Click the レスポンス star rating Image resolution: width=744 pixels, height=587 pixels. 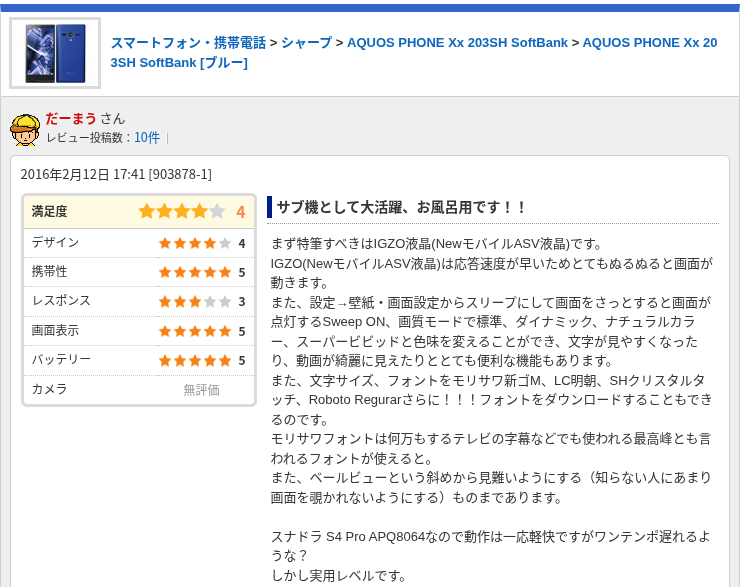point(195,302)
